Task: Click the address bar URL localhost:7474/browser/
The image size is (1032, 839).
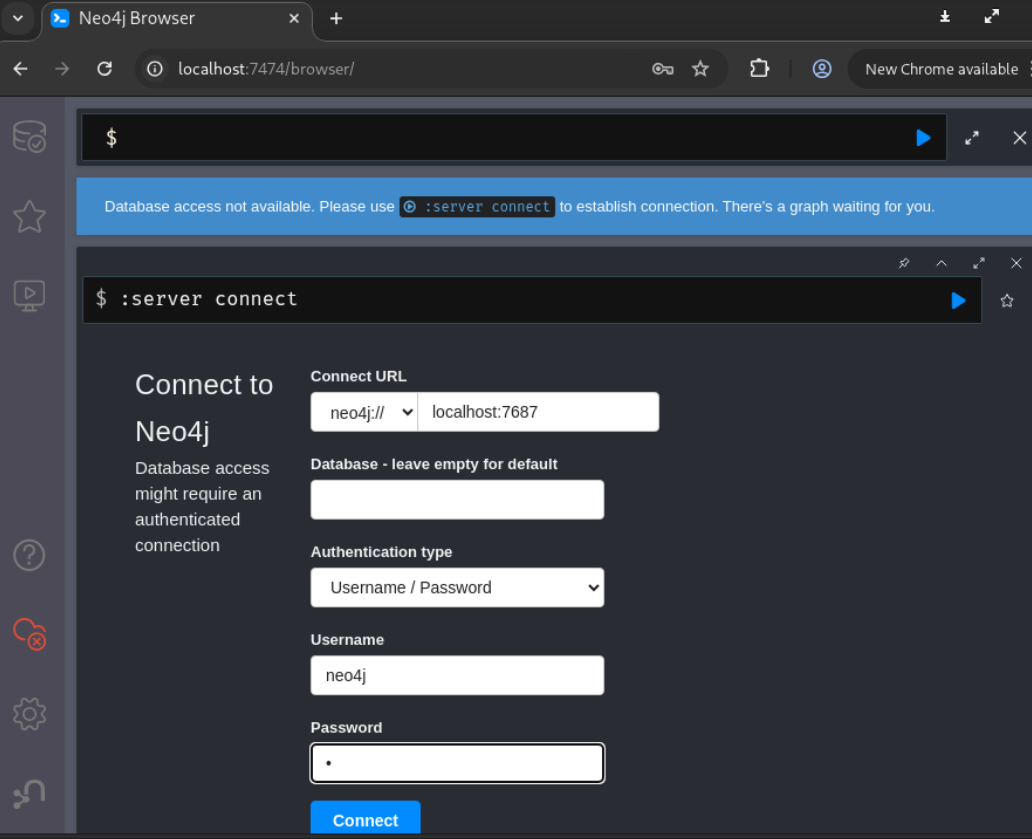Action: [266, 69]
